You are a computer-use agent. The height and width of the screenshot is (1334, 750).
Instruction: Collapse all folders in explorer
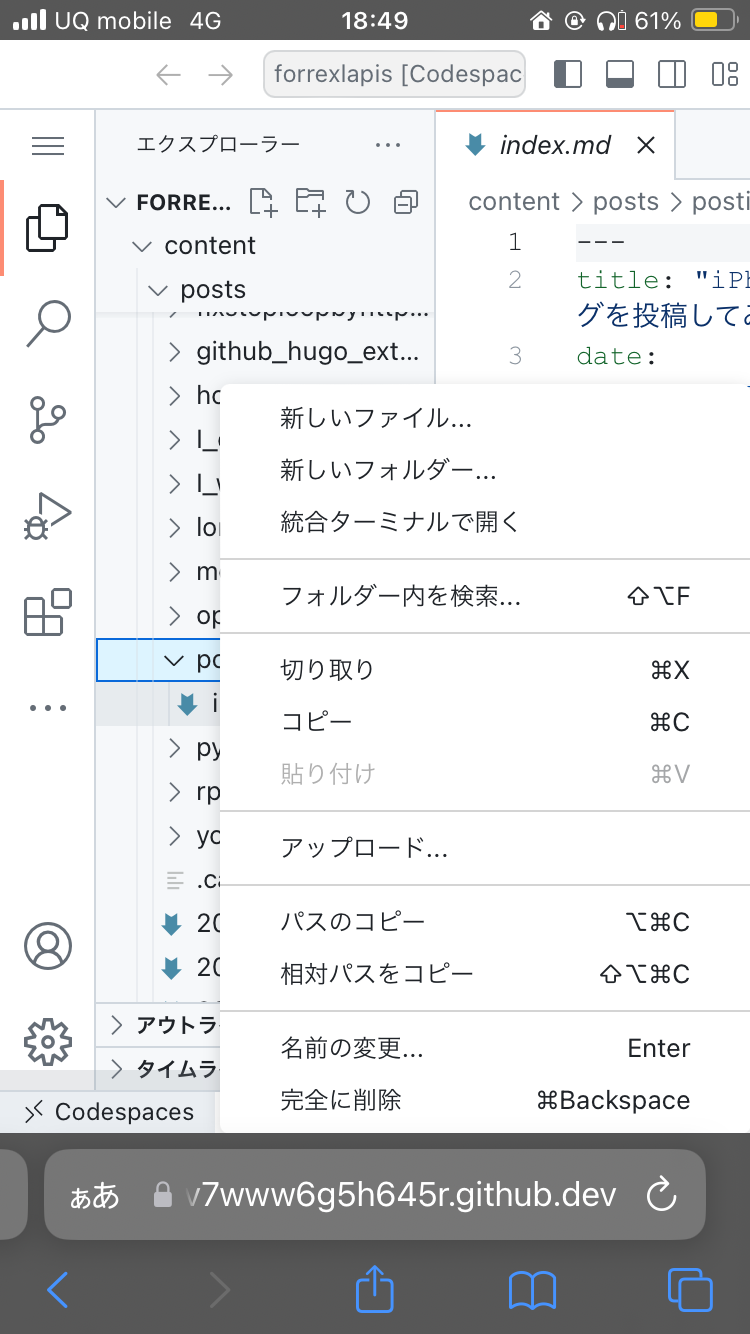(x=406, y=202)
